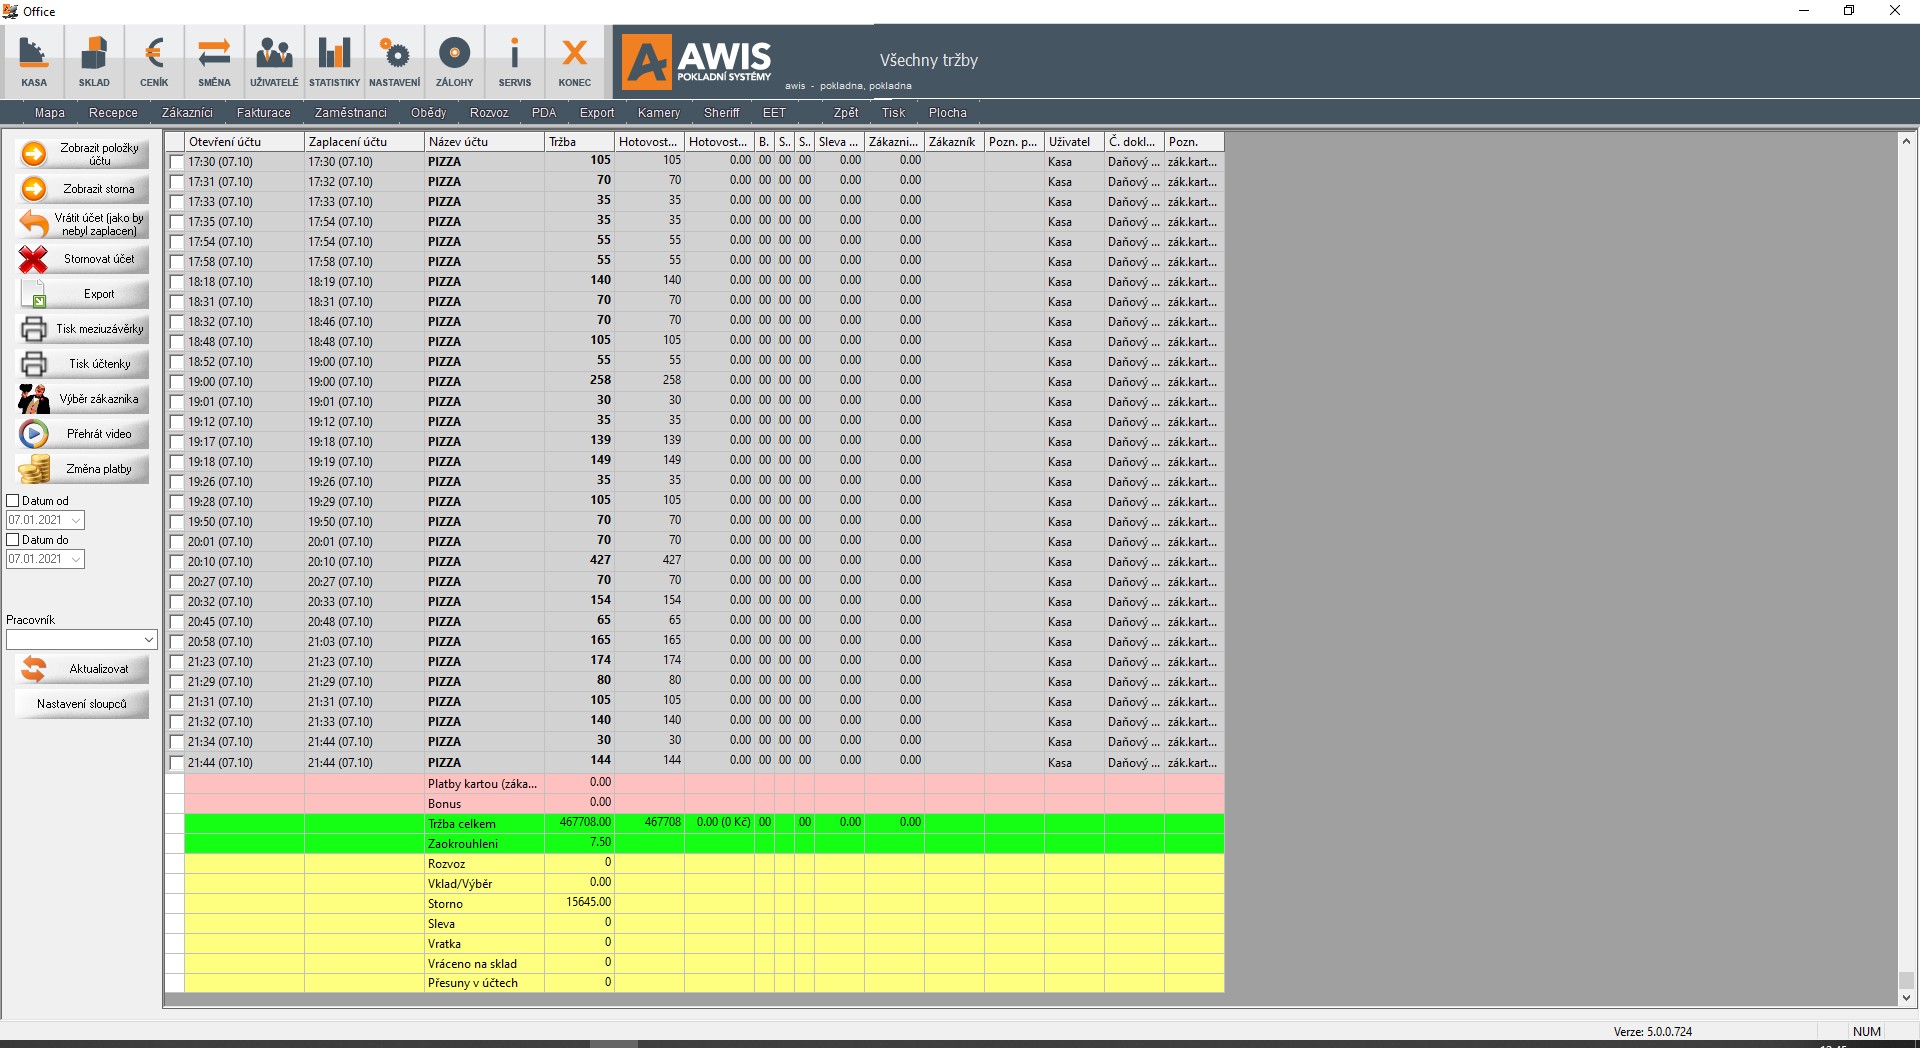The image size is (1920, 1048).
Task: Click the Tržba column header
Action: [578, 142]
